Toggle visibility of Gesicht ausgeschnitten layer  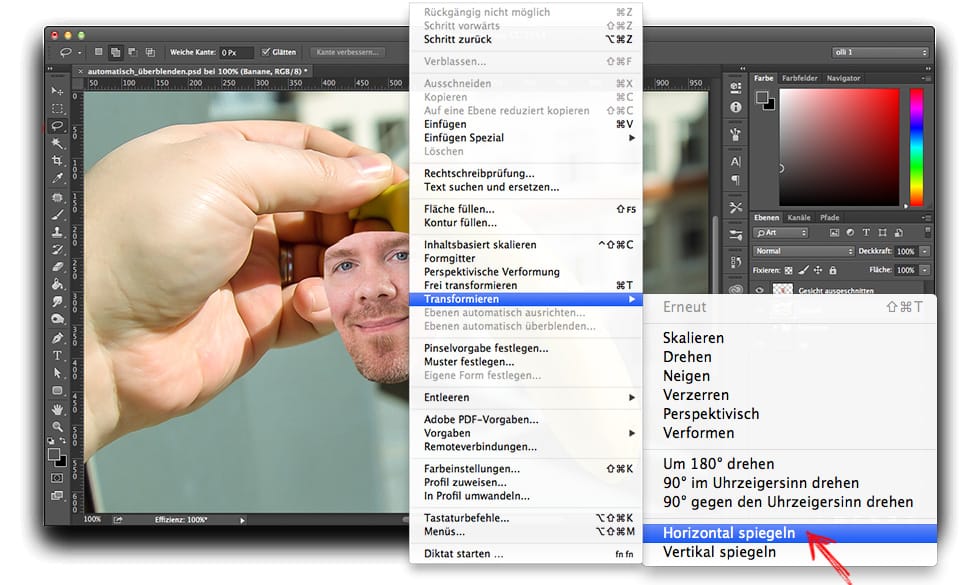point(759,291)
